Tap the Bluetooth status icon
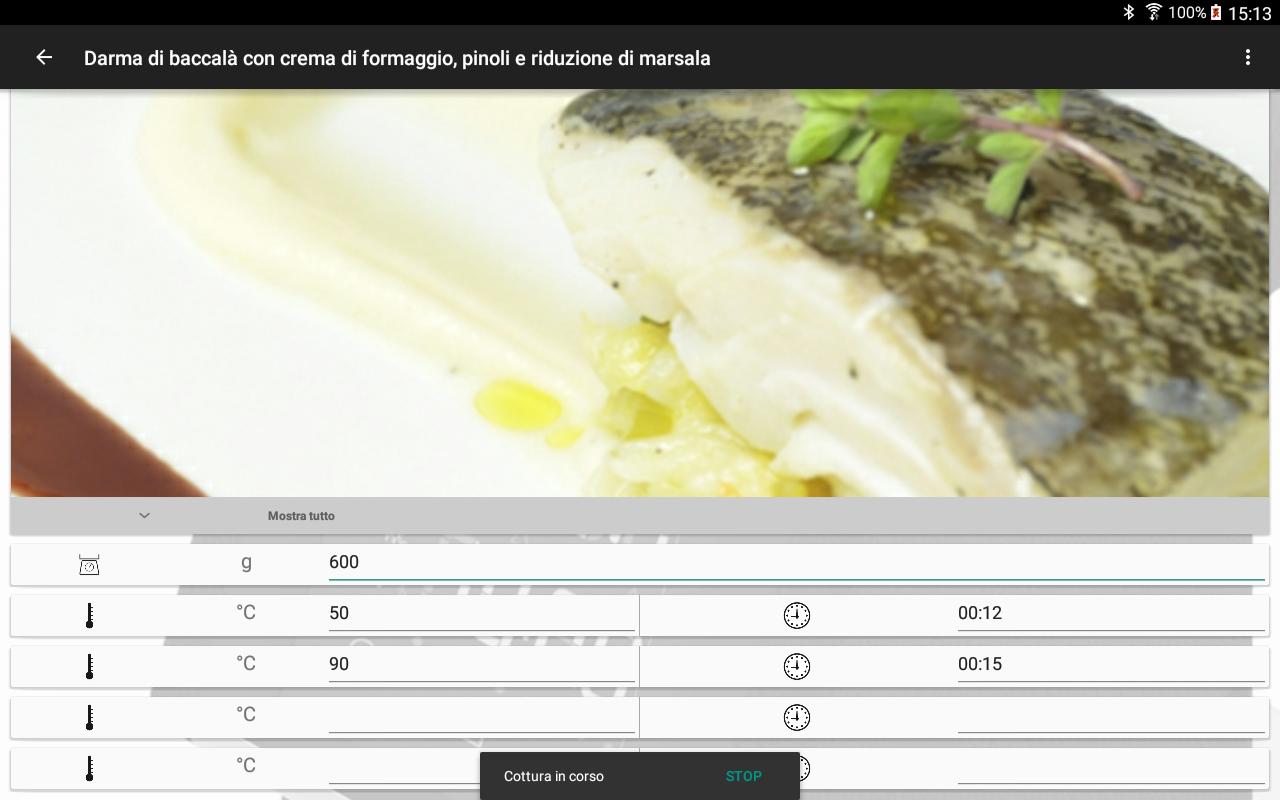Screen dimensions: 1280x800 coord(1128,12)
